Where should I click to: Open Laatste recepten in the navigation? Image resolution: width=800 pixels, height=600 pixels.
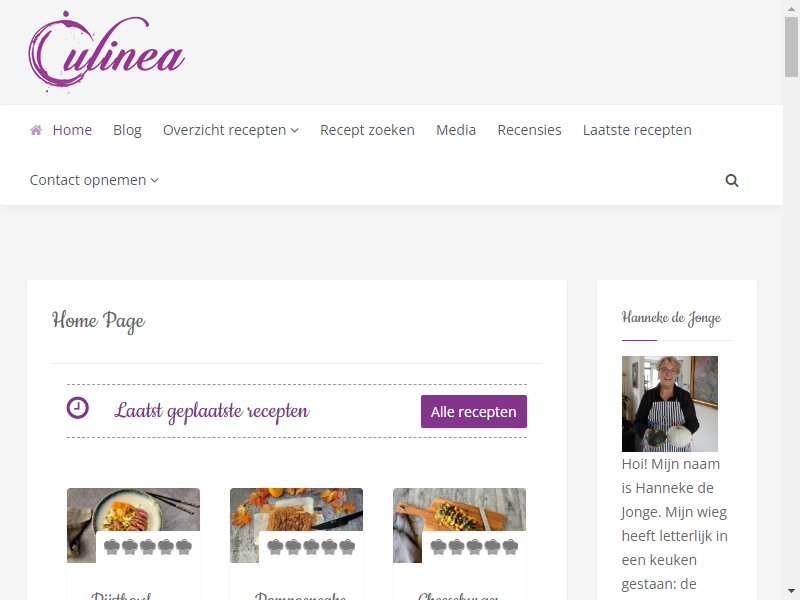[x=637, y=130]
